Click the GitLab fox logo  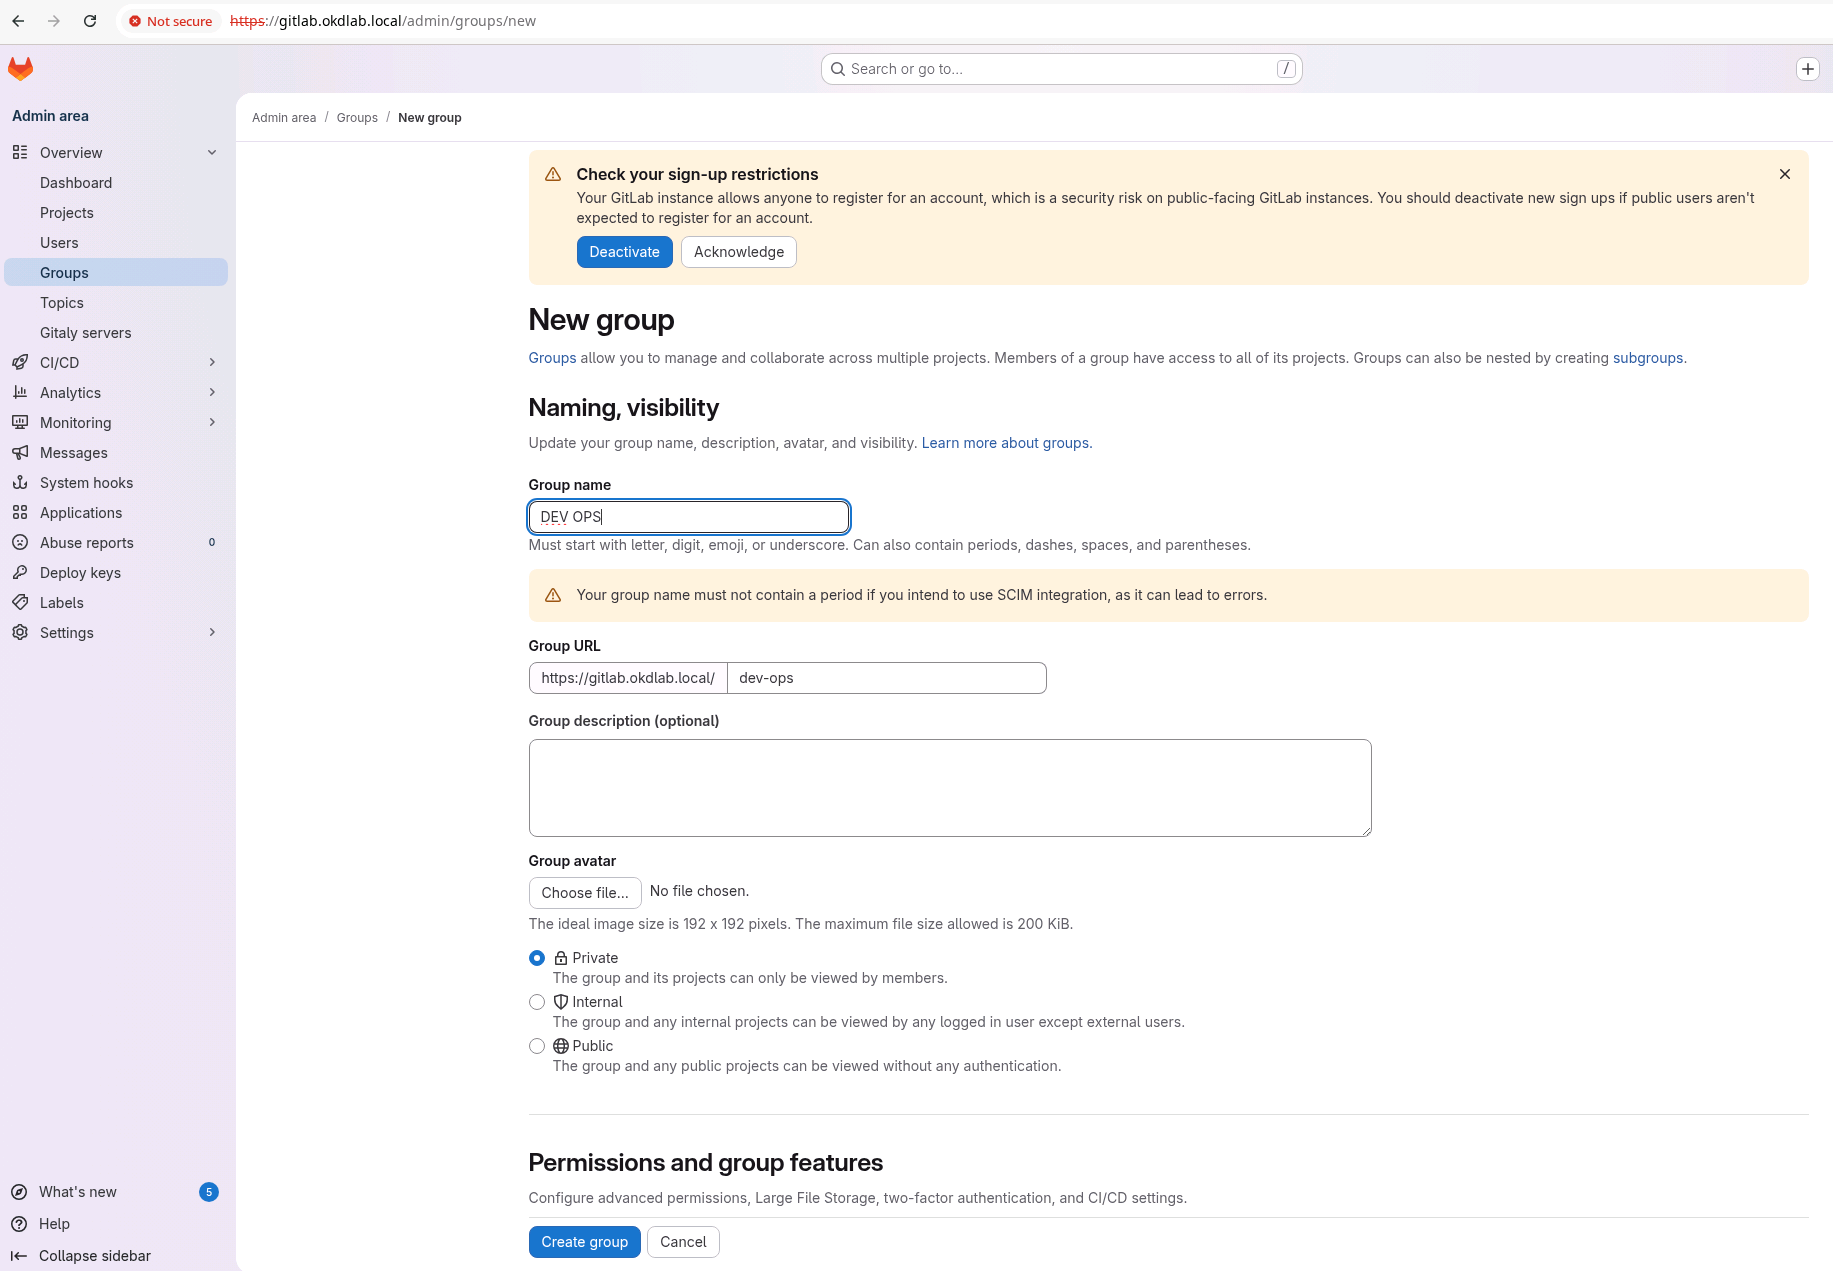pos(20,69)
